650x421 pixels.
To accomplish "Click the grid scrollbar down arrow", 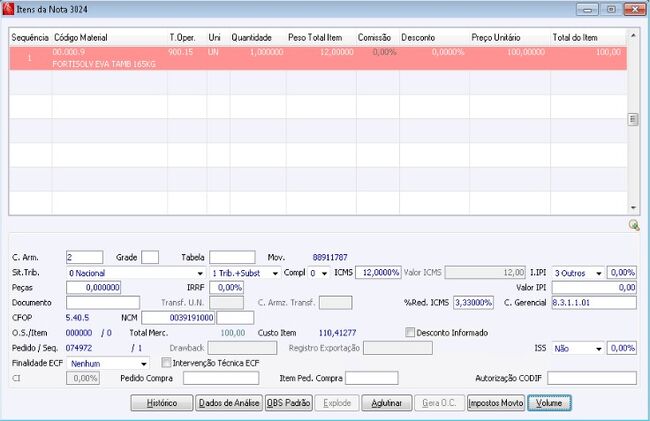I will [x=633, y=208].
